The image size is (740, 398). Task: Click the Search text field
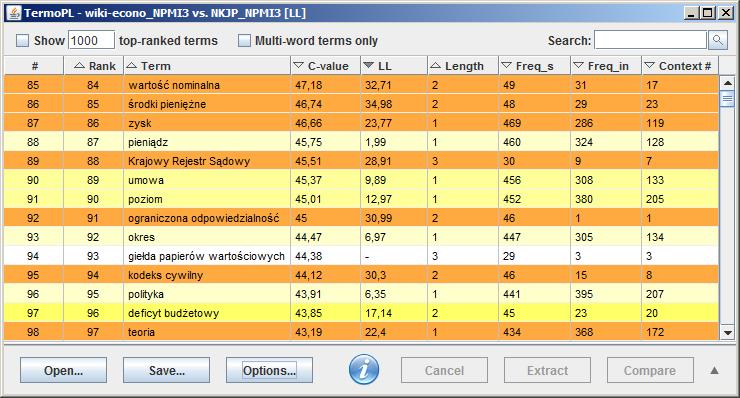650,40
